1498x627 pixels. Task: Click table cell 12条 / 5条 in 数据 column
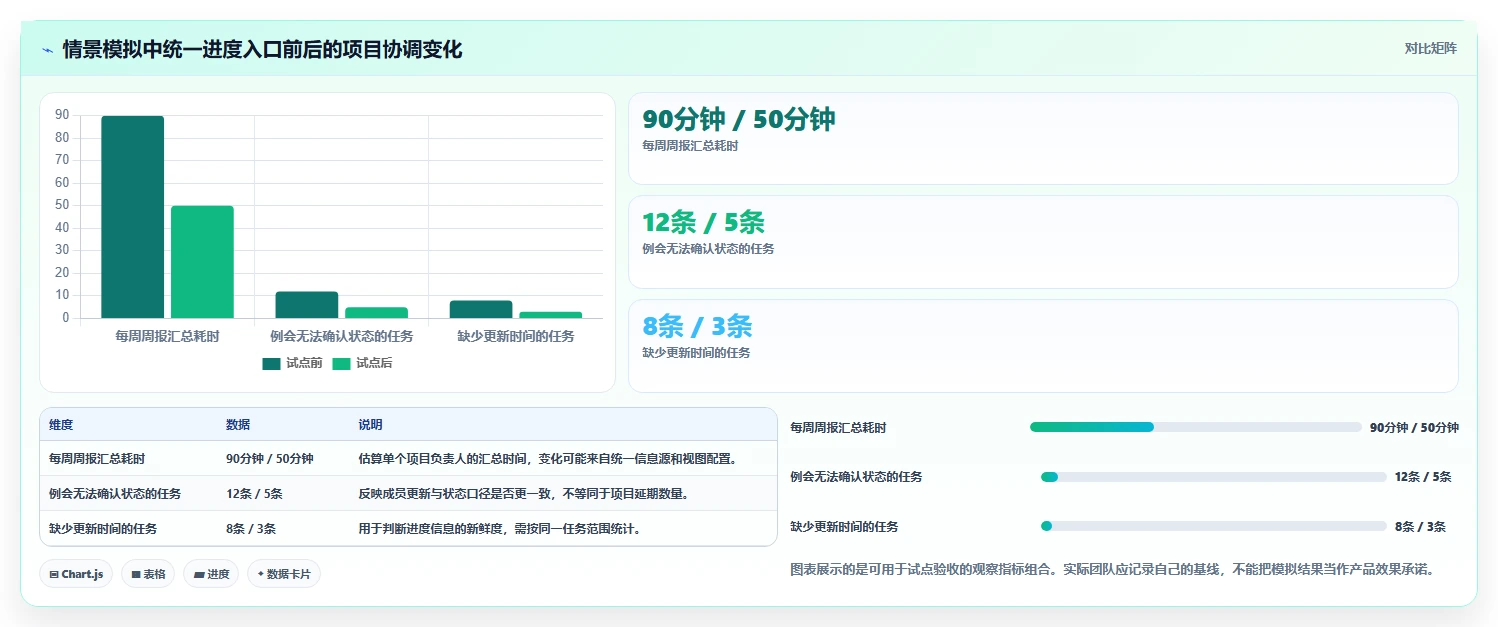pos(254,494)
